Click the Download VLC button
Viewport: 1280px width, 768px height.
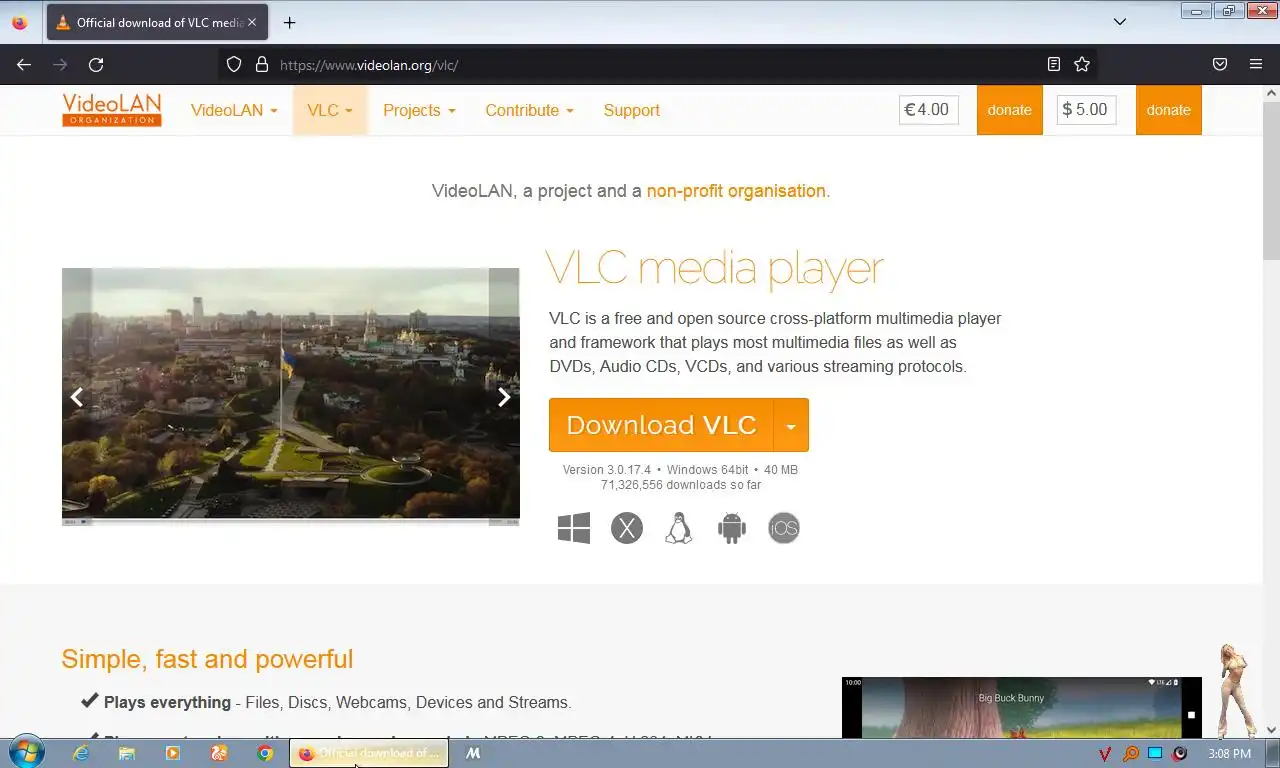(x=661, y=425)
